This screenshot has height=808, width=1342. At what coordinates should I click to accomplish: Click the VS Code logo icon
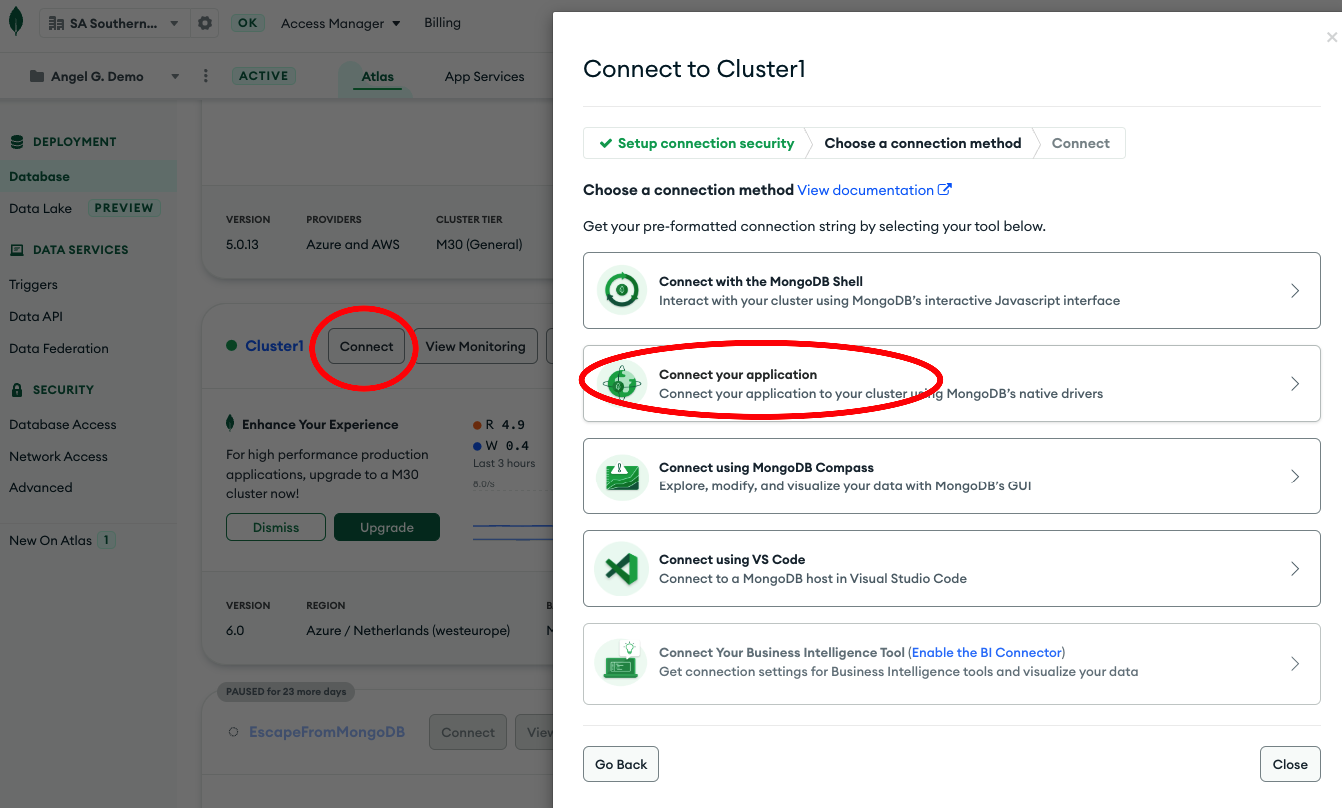point(621,569)
